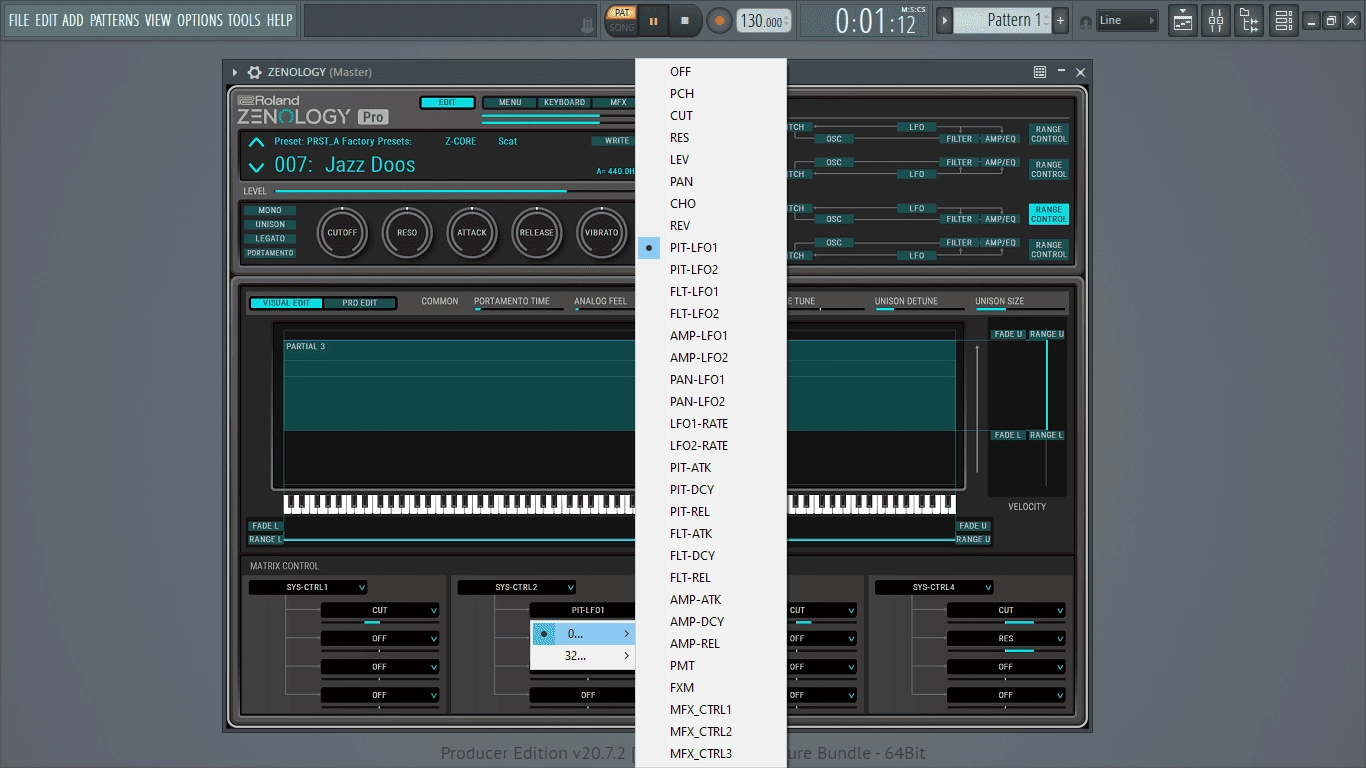1366x768 pixels.
Task: Click the RESO knob
Action: click(x=407, y=232)
